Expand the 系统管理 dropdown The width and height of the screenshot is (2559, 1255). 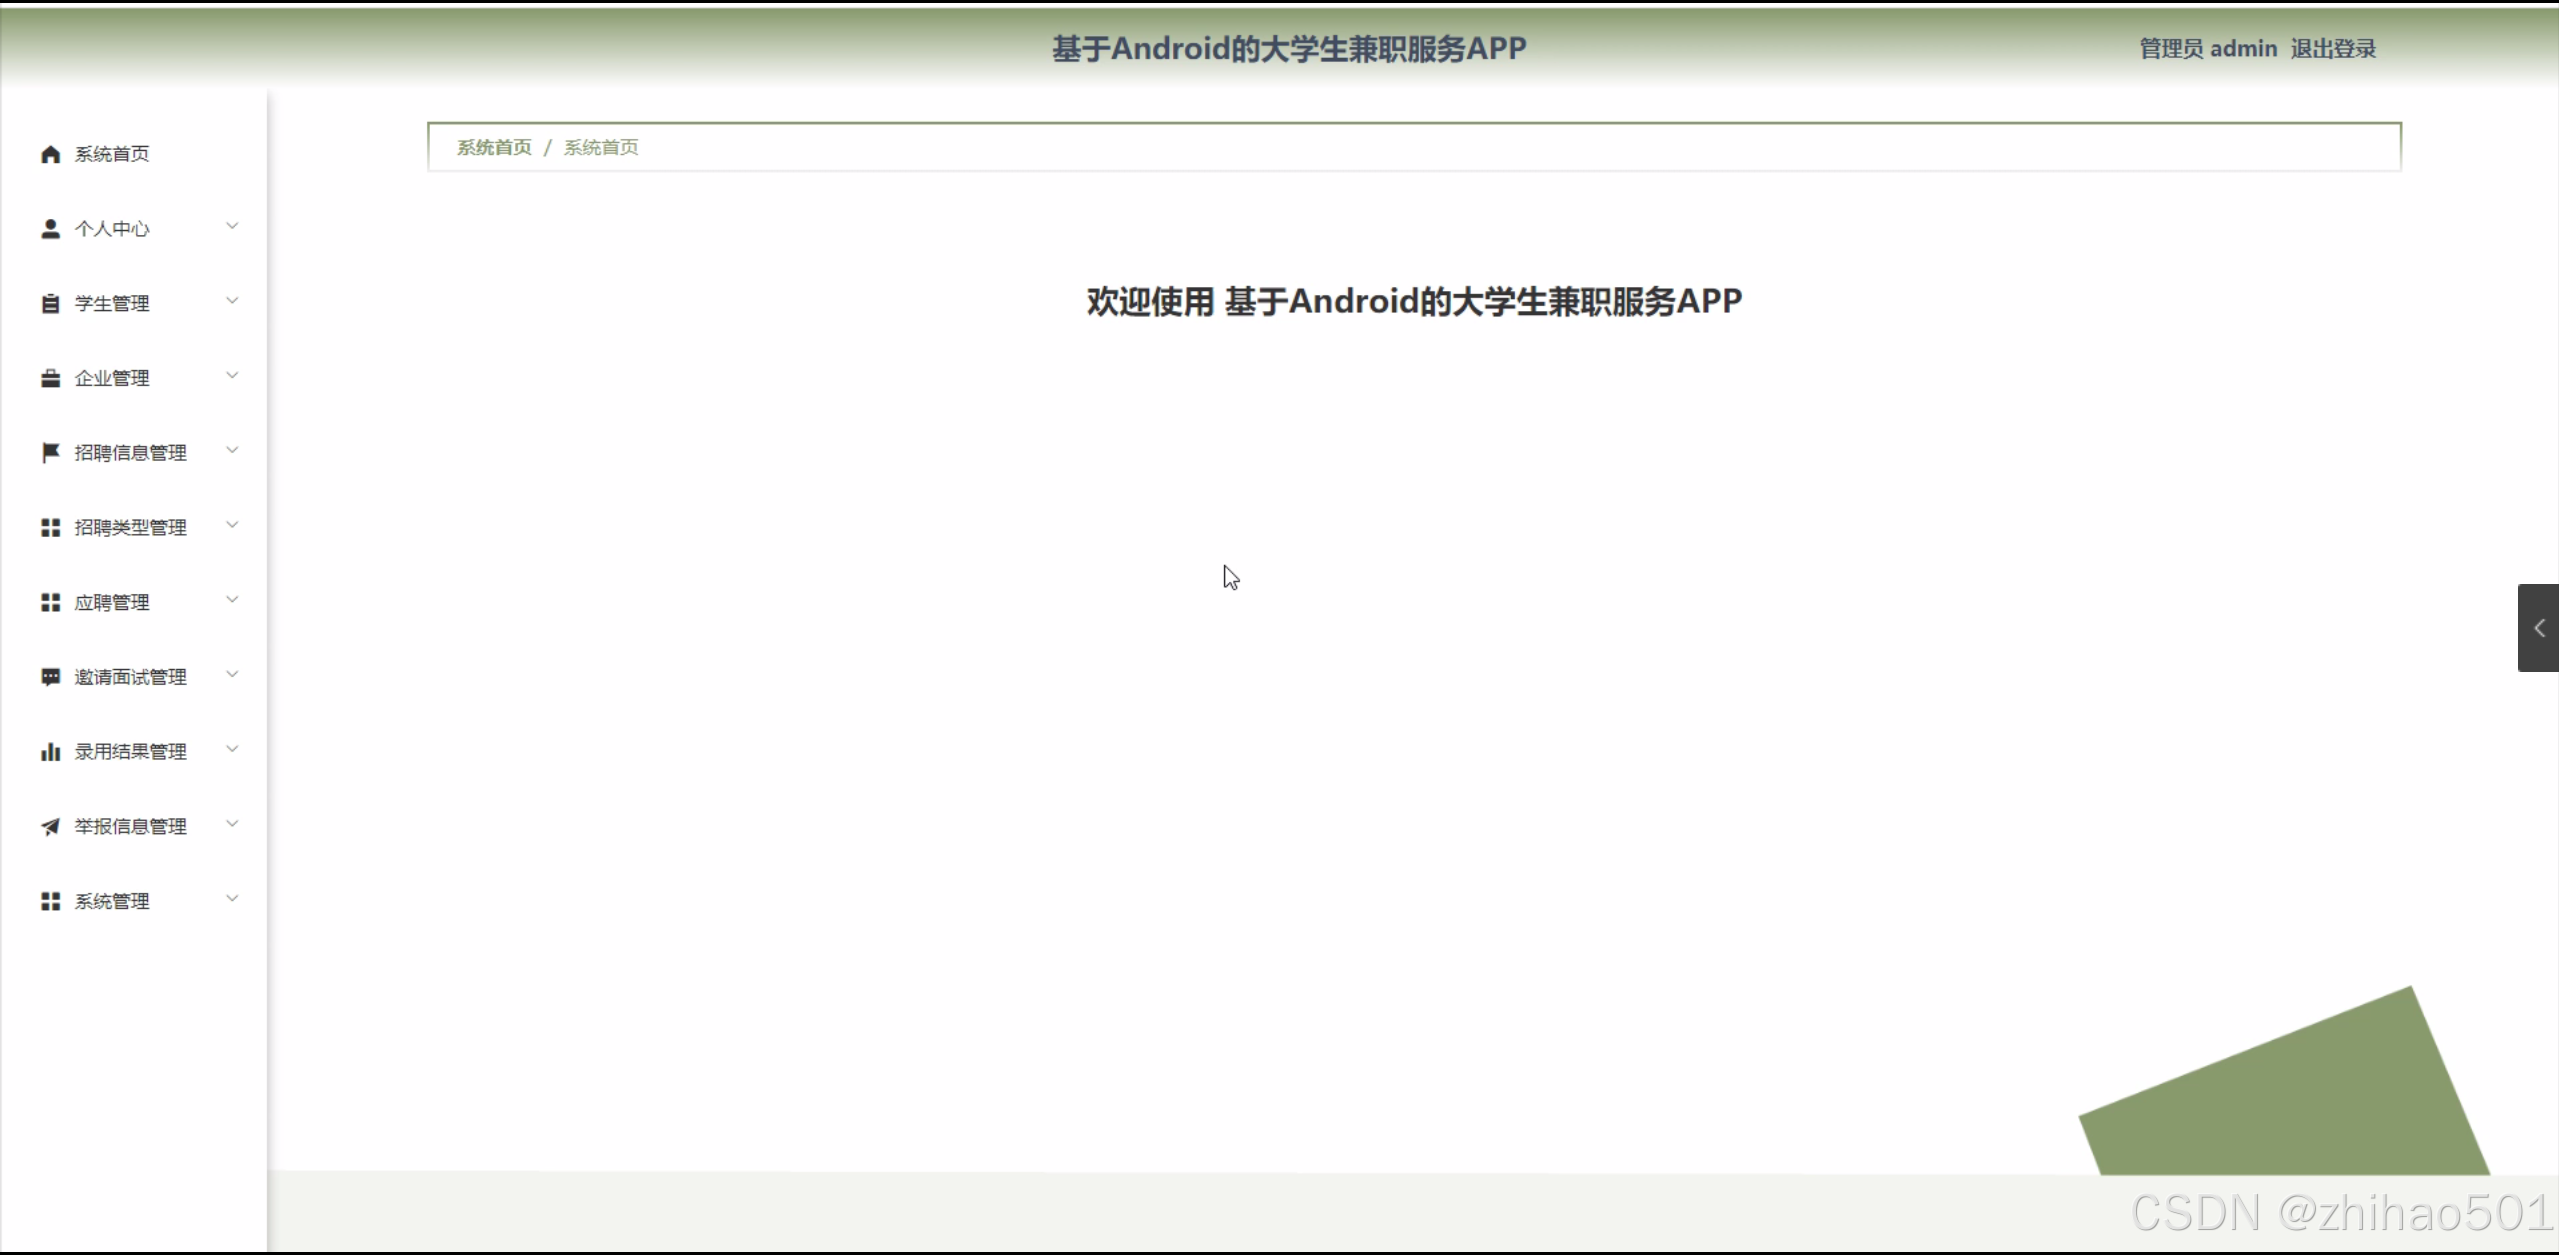coord(232,898)
